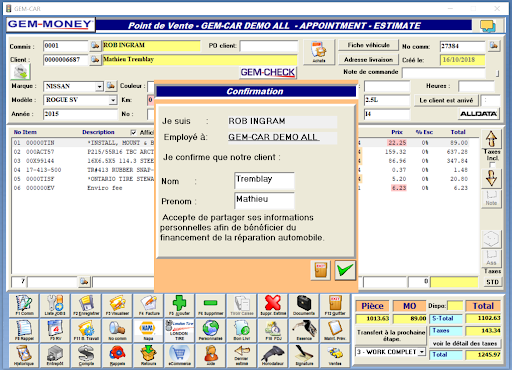The width and height of the screenshot is (512, 370).
Task: Click F3 Visualiser icon
Action: (x=117, y=305)
